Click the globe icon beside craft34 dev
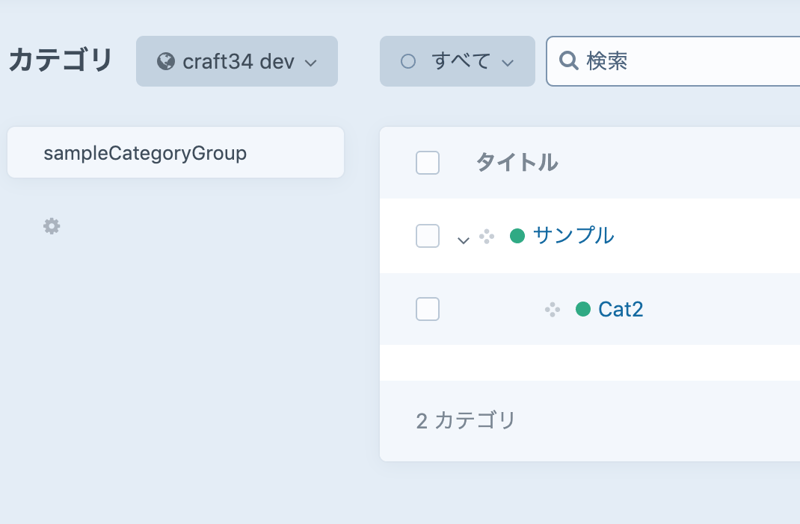The height and width of the screenshot is (524, 800). [x=166, y=62]
